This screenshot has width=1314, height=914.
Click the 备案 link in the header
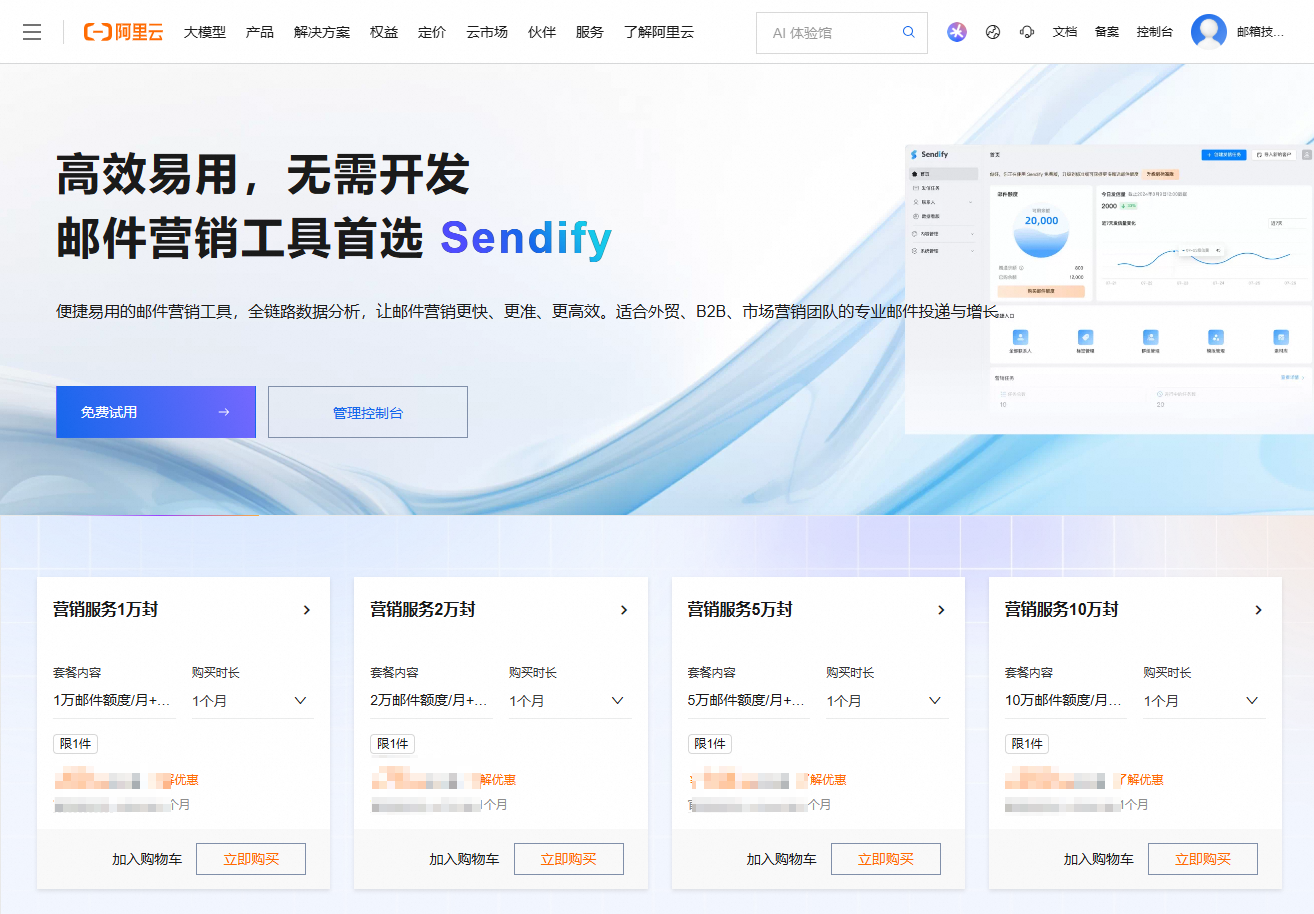tap(1107, 32)
